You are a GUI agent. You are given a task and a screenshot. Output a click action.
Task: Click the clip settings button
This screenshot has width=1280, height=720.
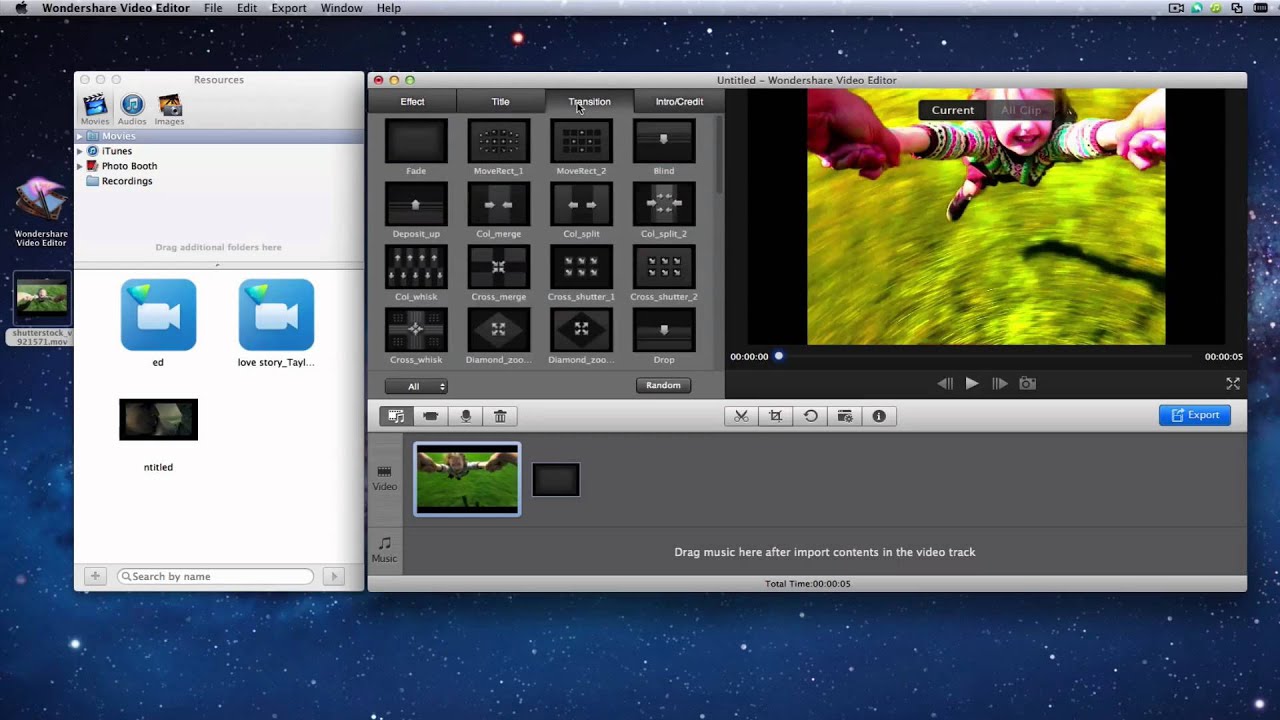[x=845, y=416]
